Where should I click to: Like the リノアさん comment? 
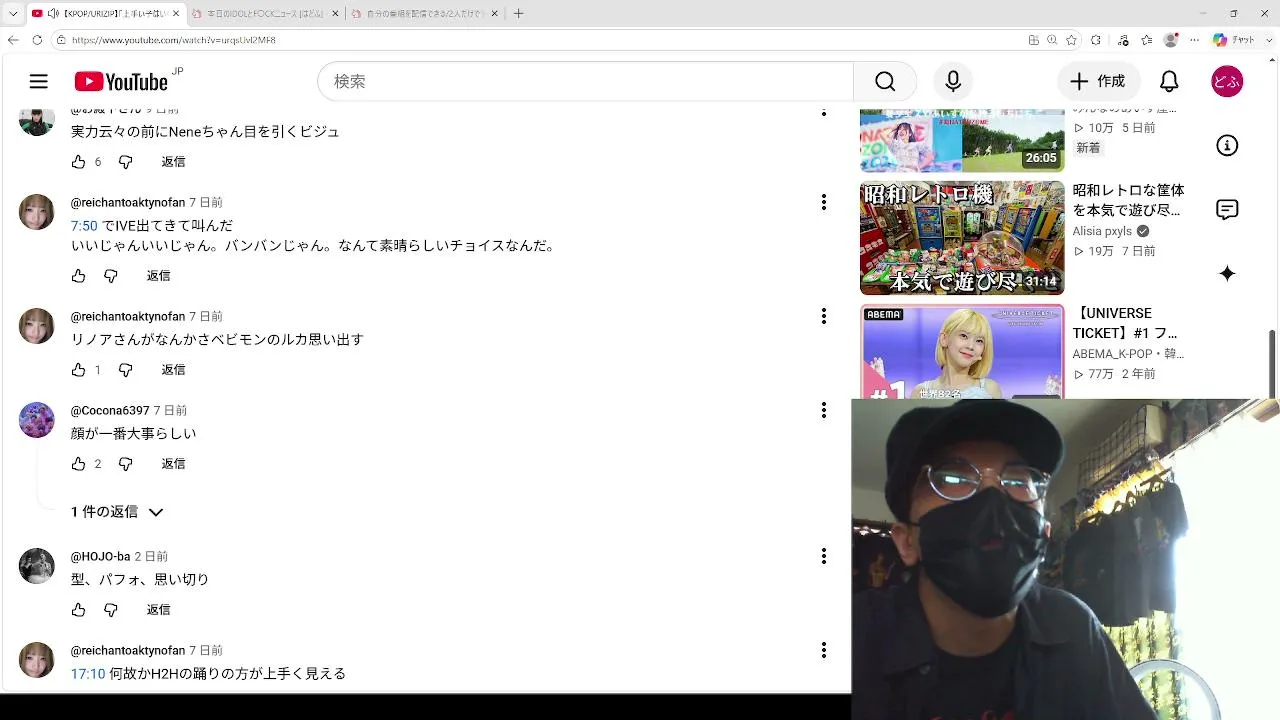[x=79, y=370]
